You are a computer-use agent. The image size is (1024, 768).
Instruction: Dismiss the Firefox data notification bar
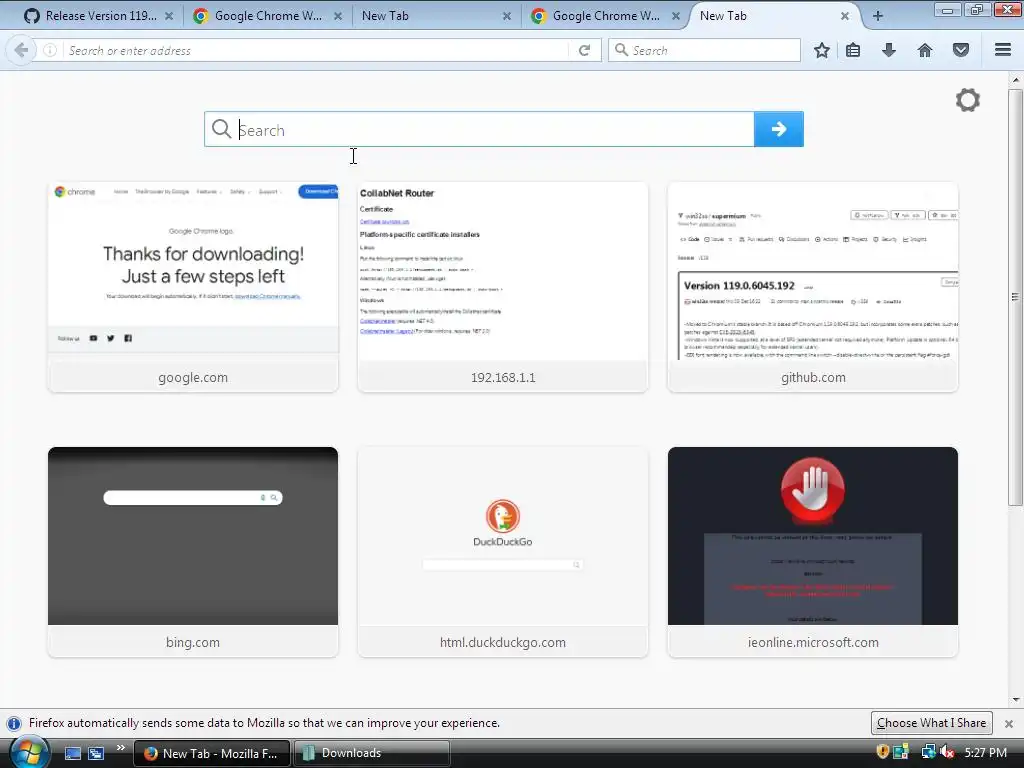[1009, 724]
